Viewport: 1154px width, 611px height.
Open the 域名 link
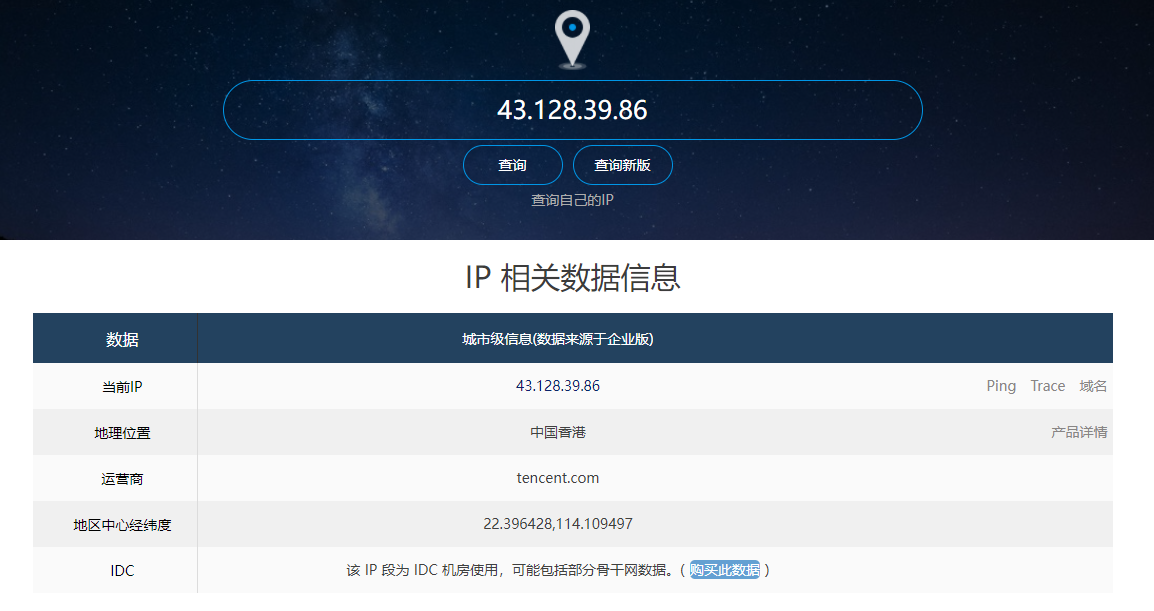(1093, 386)
